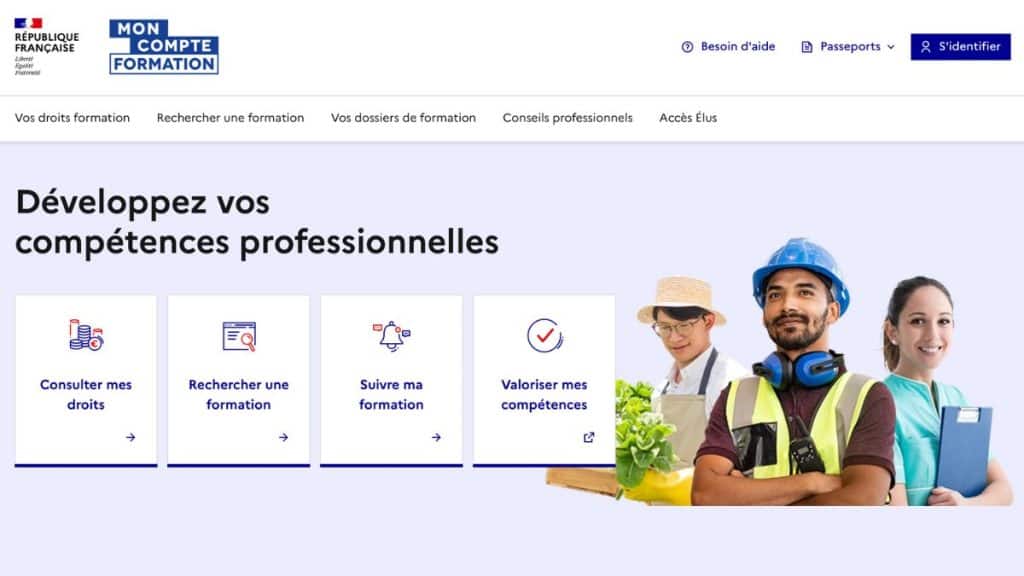The height and width of the screenshot is (576, 1024).
Task: Open Suivre ma formation card title
Action: point(391,394)
